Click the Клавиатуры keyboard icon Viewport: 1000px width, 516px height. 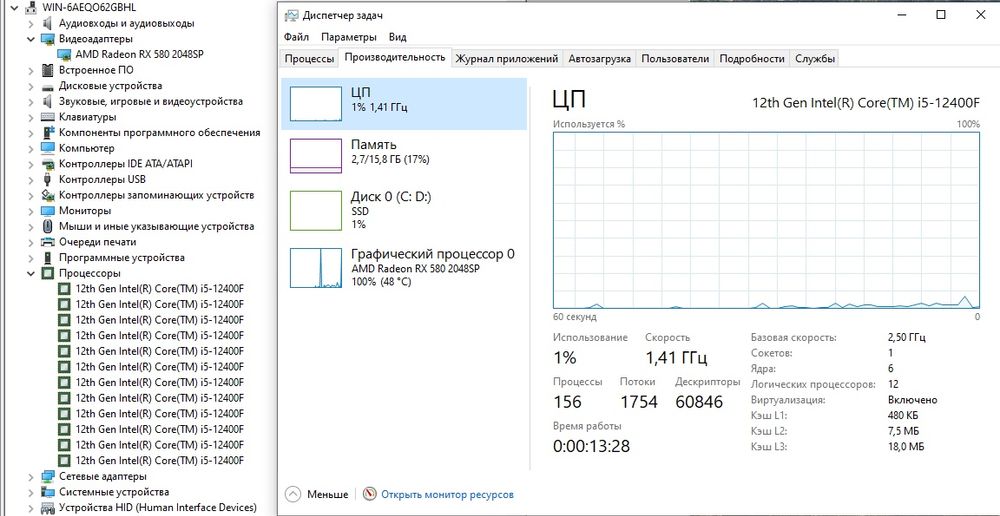(47, 117)
